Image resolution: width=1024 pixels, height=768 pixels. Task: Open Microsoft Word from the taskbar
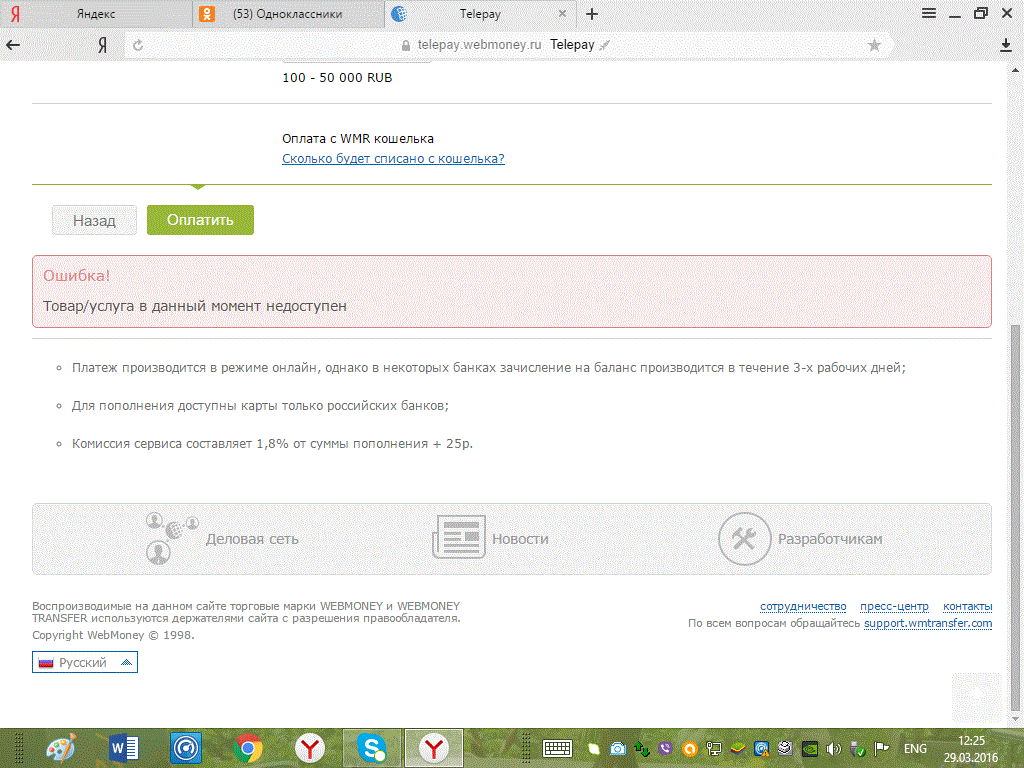(x=123, y=748)
